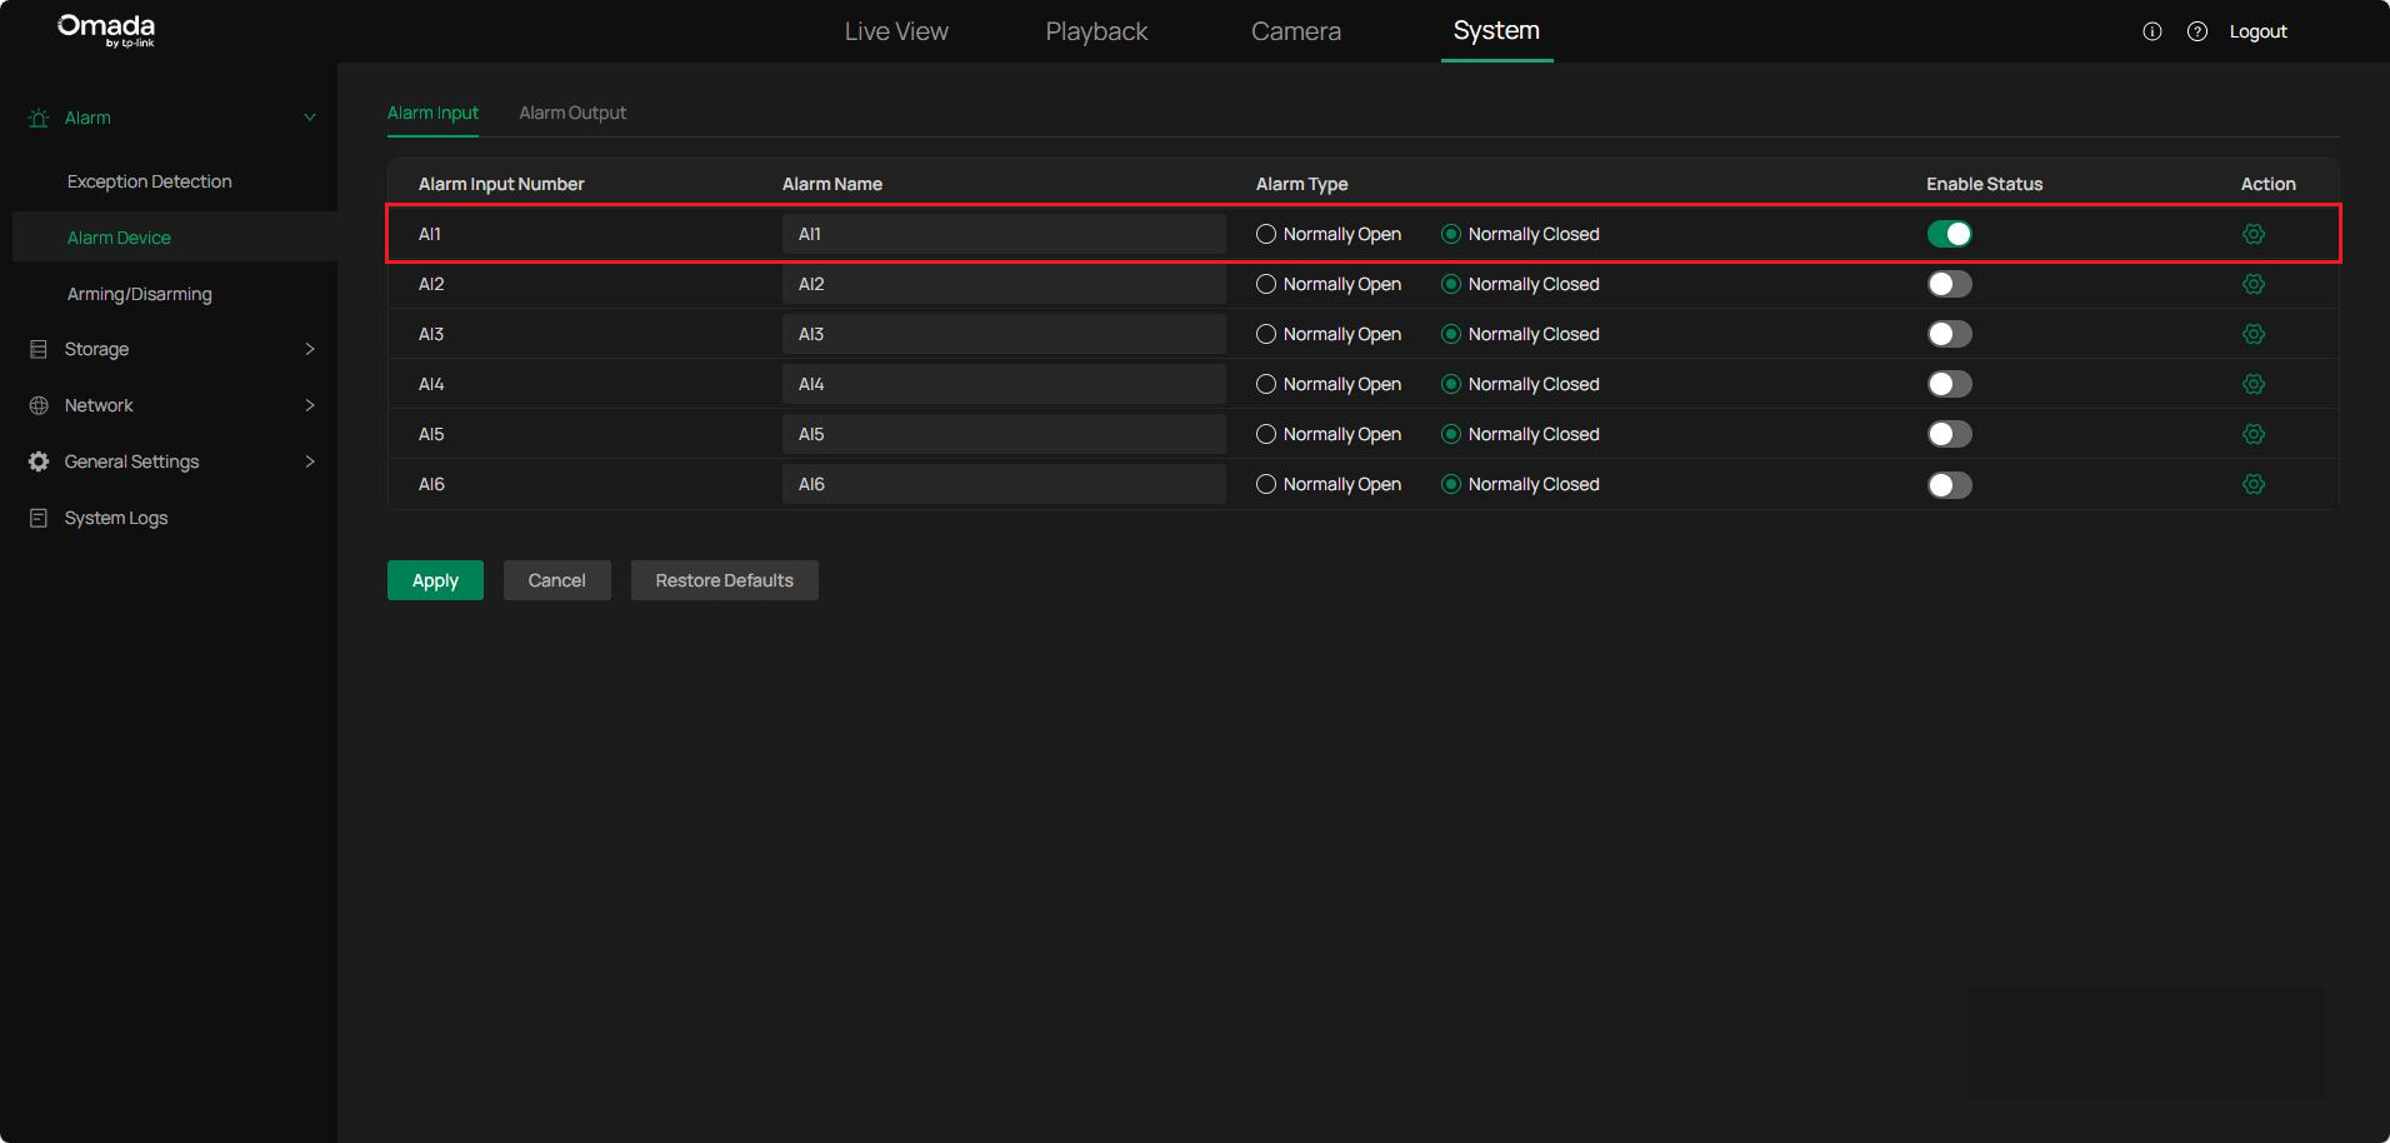Select the System top tab
Viewport: 2390px width, 1143px height.
click(1496, 31)
